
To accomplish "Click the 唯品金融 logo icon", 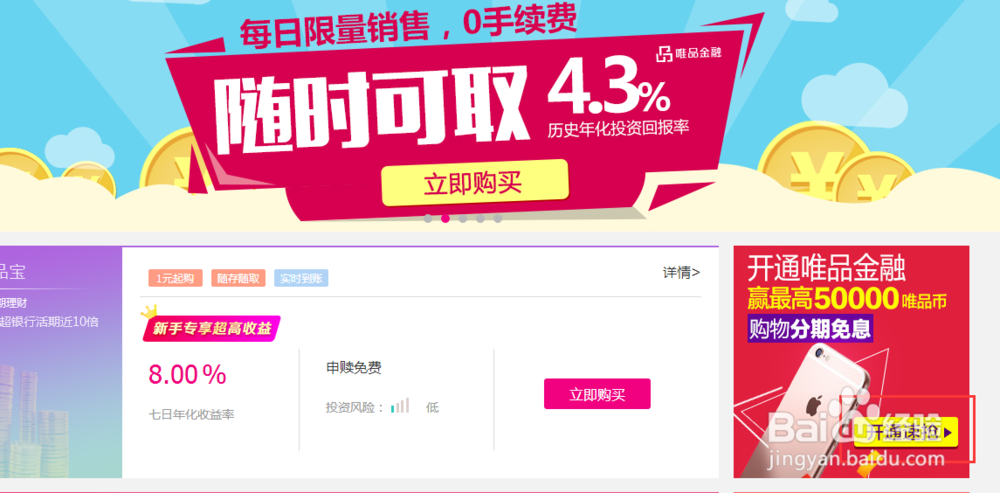I will (x=665, y=54).
